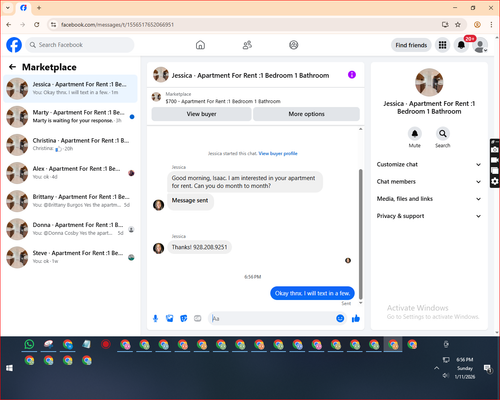
Task: Open View buyer profile link
Action: [x=278, y=153]
